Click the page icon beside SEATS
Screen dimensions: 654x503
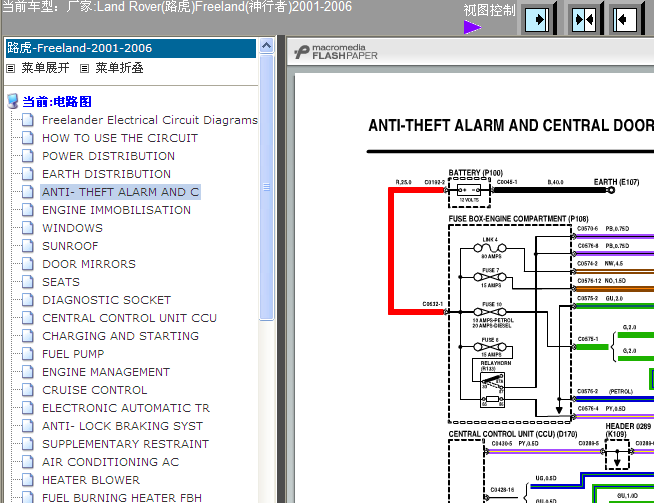28,282
